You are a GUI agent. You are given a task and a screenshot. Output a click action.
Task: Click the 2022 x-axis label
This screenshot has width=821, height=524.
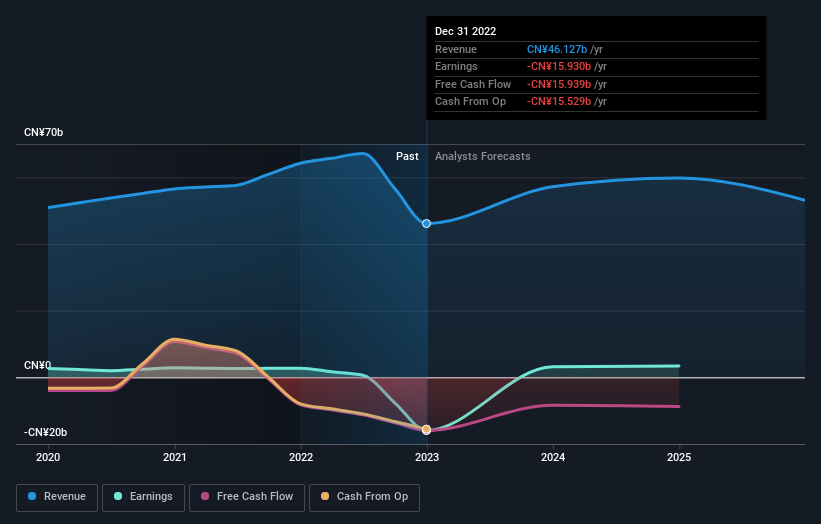click(301, 458)
